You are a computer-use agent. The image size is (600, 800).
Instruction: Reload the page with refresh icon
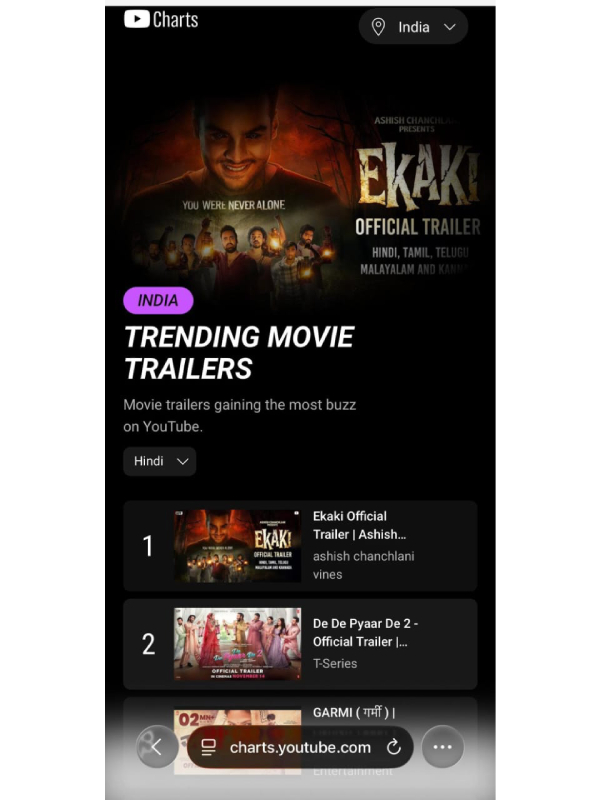pos(393,747)
